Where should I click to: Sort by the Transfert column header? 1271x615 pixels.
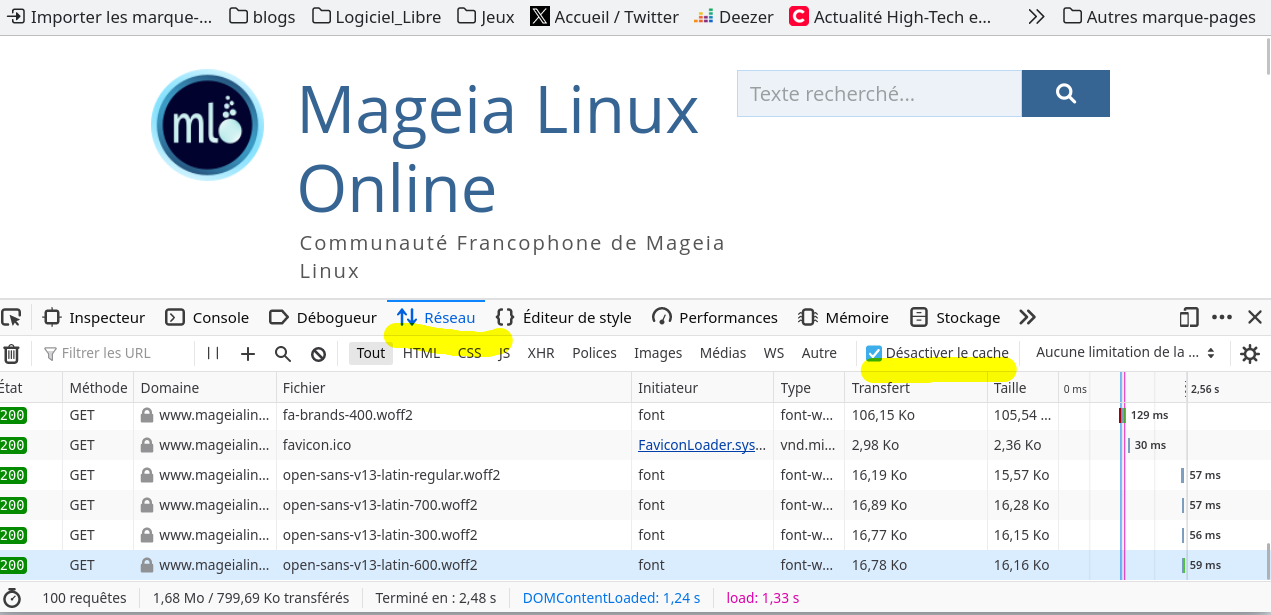point(916,388)
